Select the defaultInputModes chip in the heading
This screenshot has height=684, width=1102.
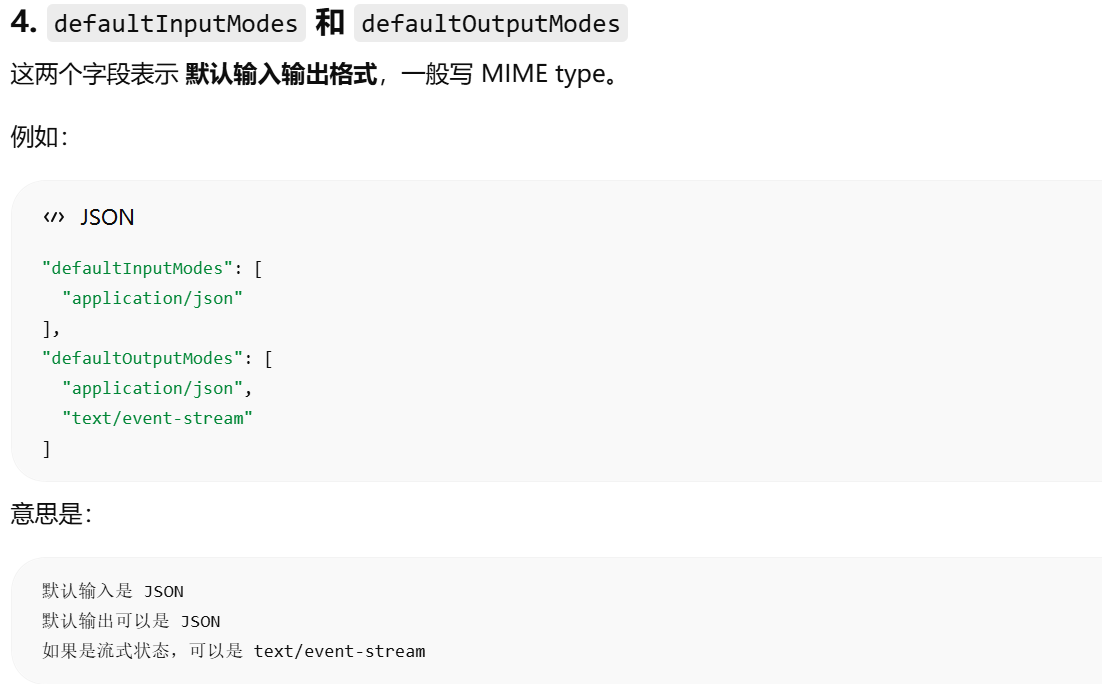[176, 23]
